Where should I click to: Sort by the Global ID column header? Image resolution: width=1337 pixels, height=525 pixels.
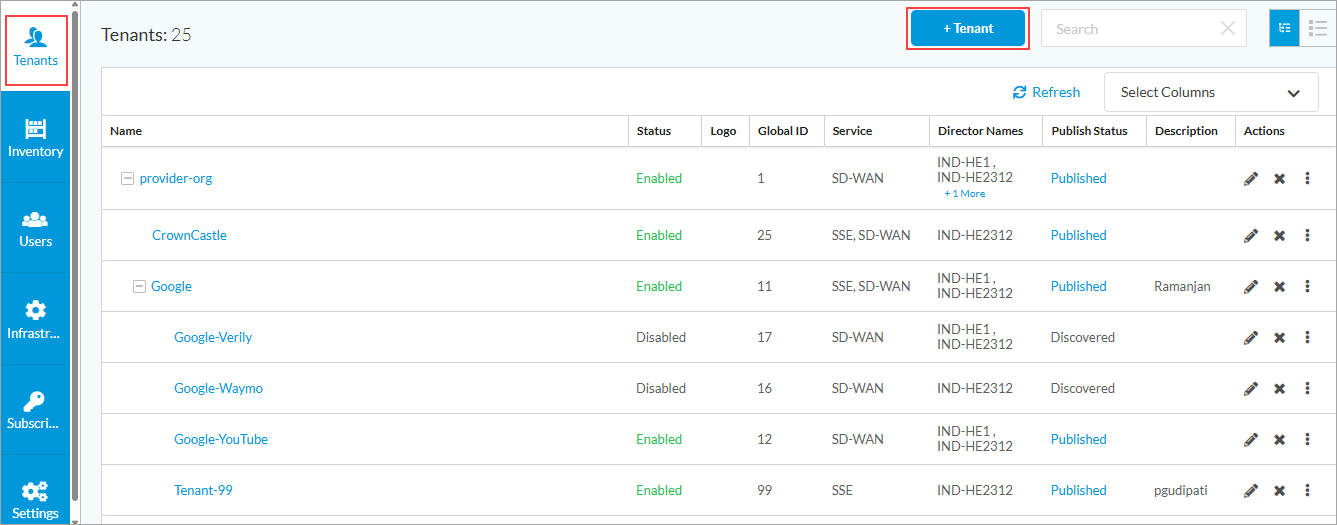(x=782, y=131)
